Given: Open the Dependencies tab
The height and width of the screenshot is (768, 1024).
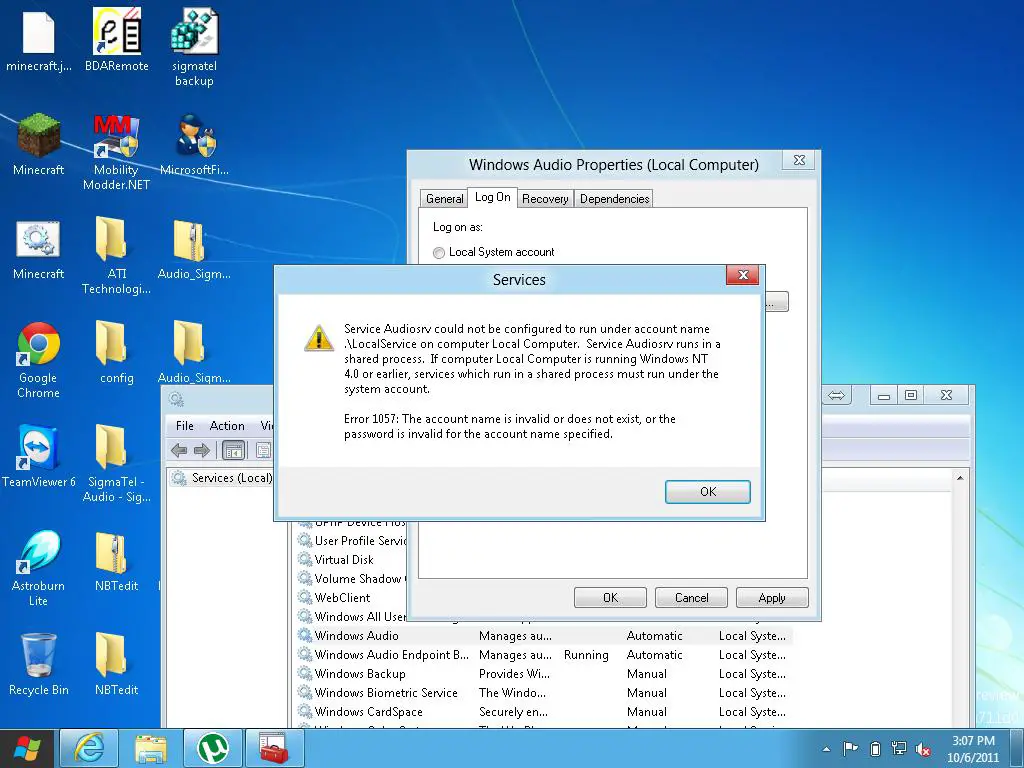Looking at the screenshot, I should click(614, 199).
